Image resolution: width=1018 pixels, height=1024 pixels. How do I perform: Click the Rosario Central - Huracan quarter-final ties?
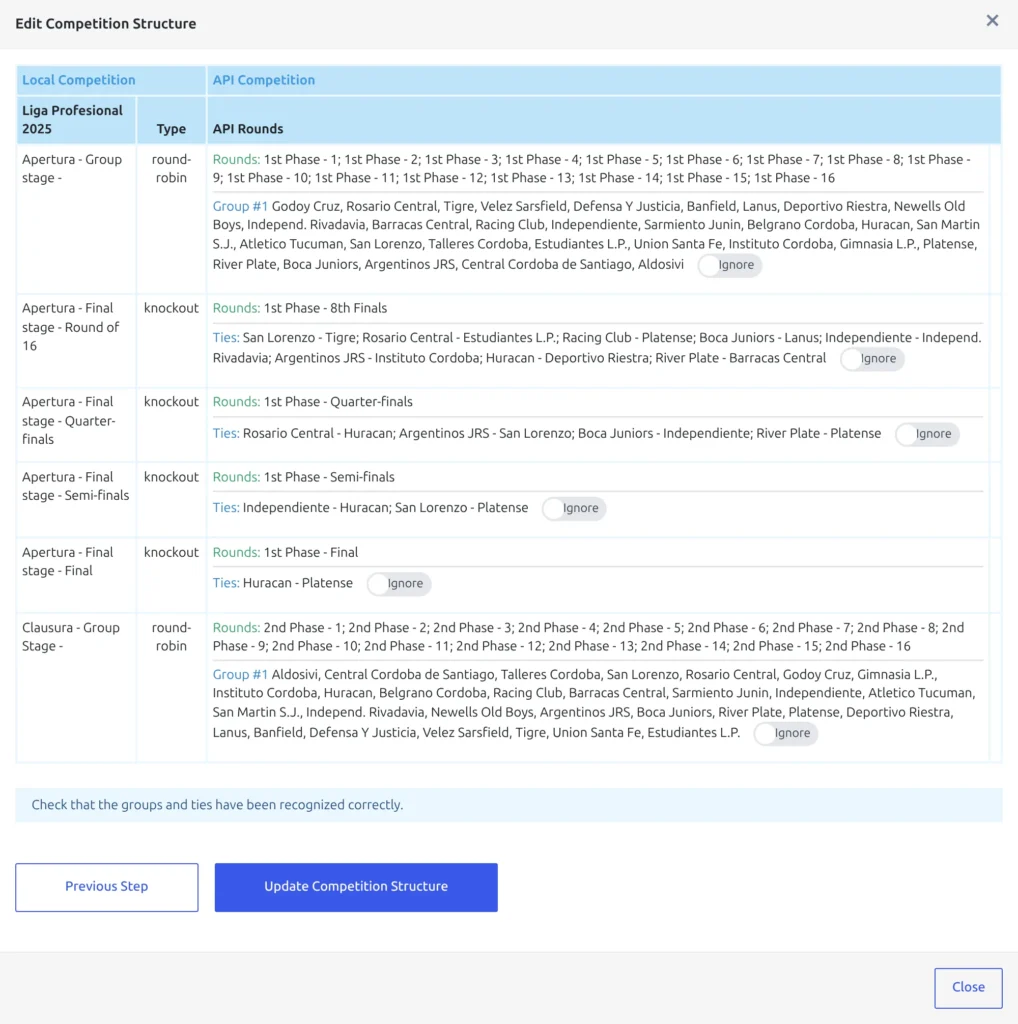tap(562, 434)
